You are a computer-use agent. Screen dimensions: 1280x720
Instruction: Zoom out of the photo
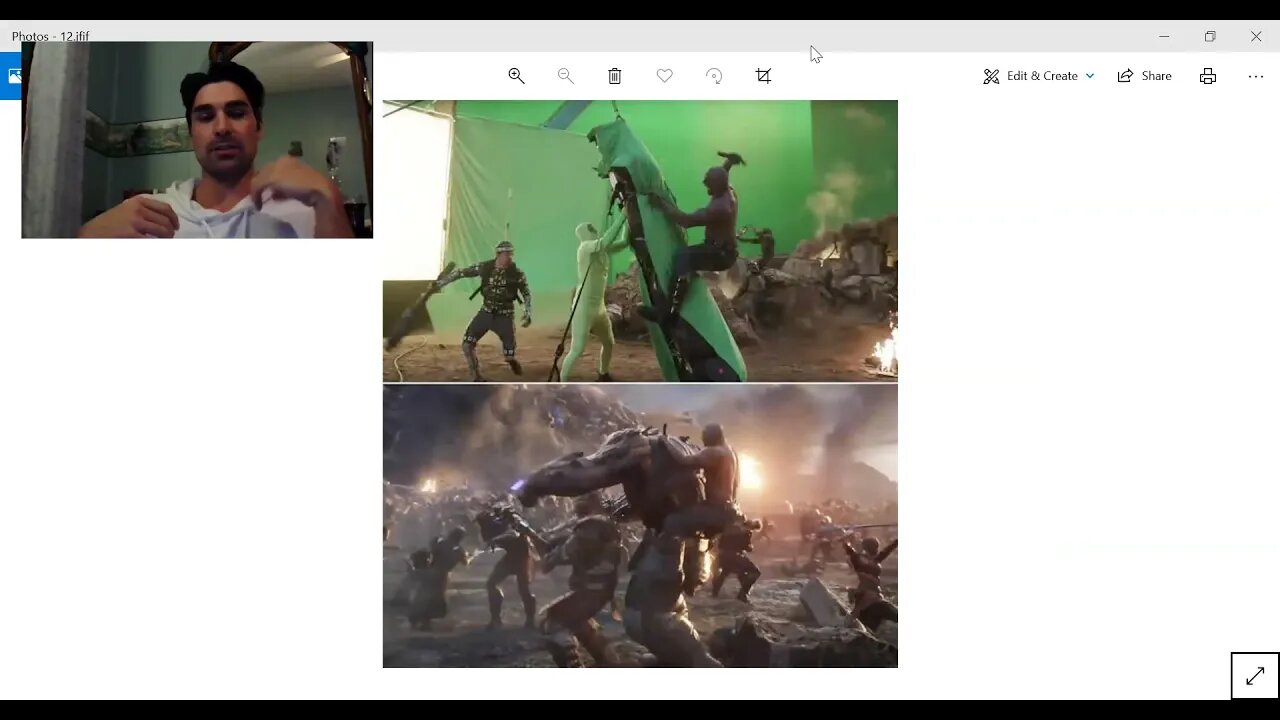[565, 76]
